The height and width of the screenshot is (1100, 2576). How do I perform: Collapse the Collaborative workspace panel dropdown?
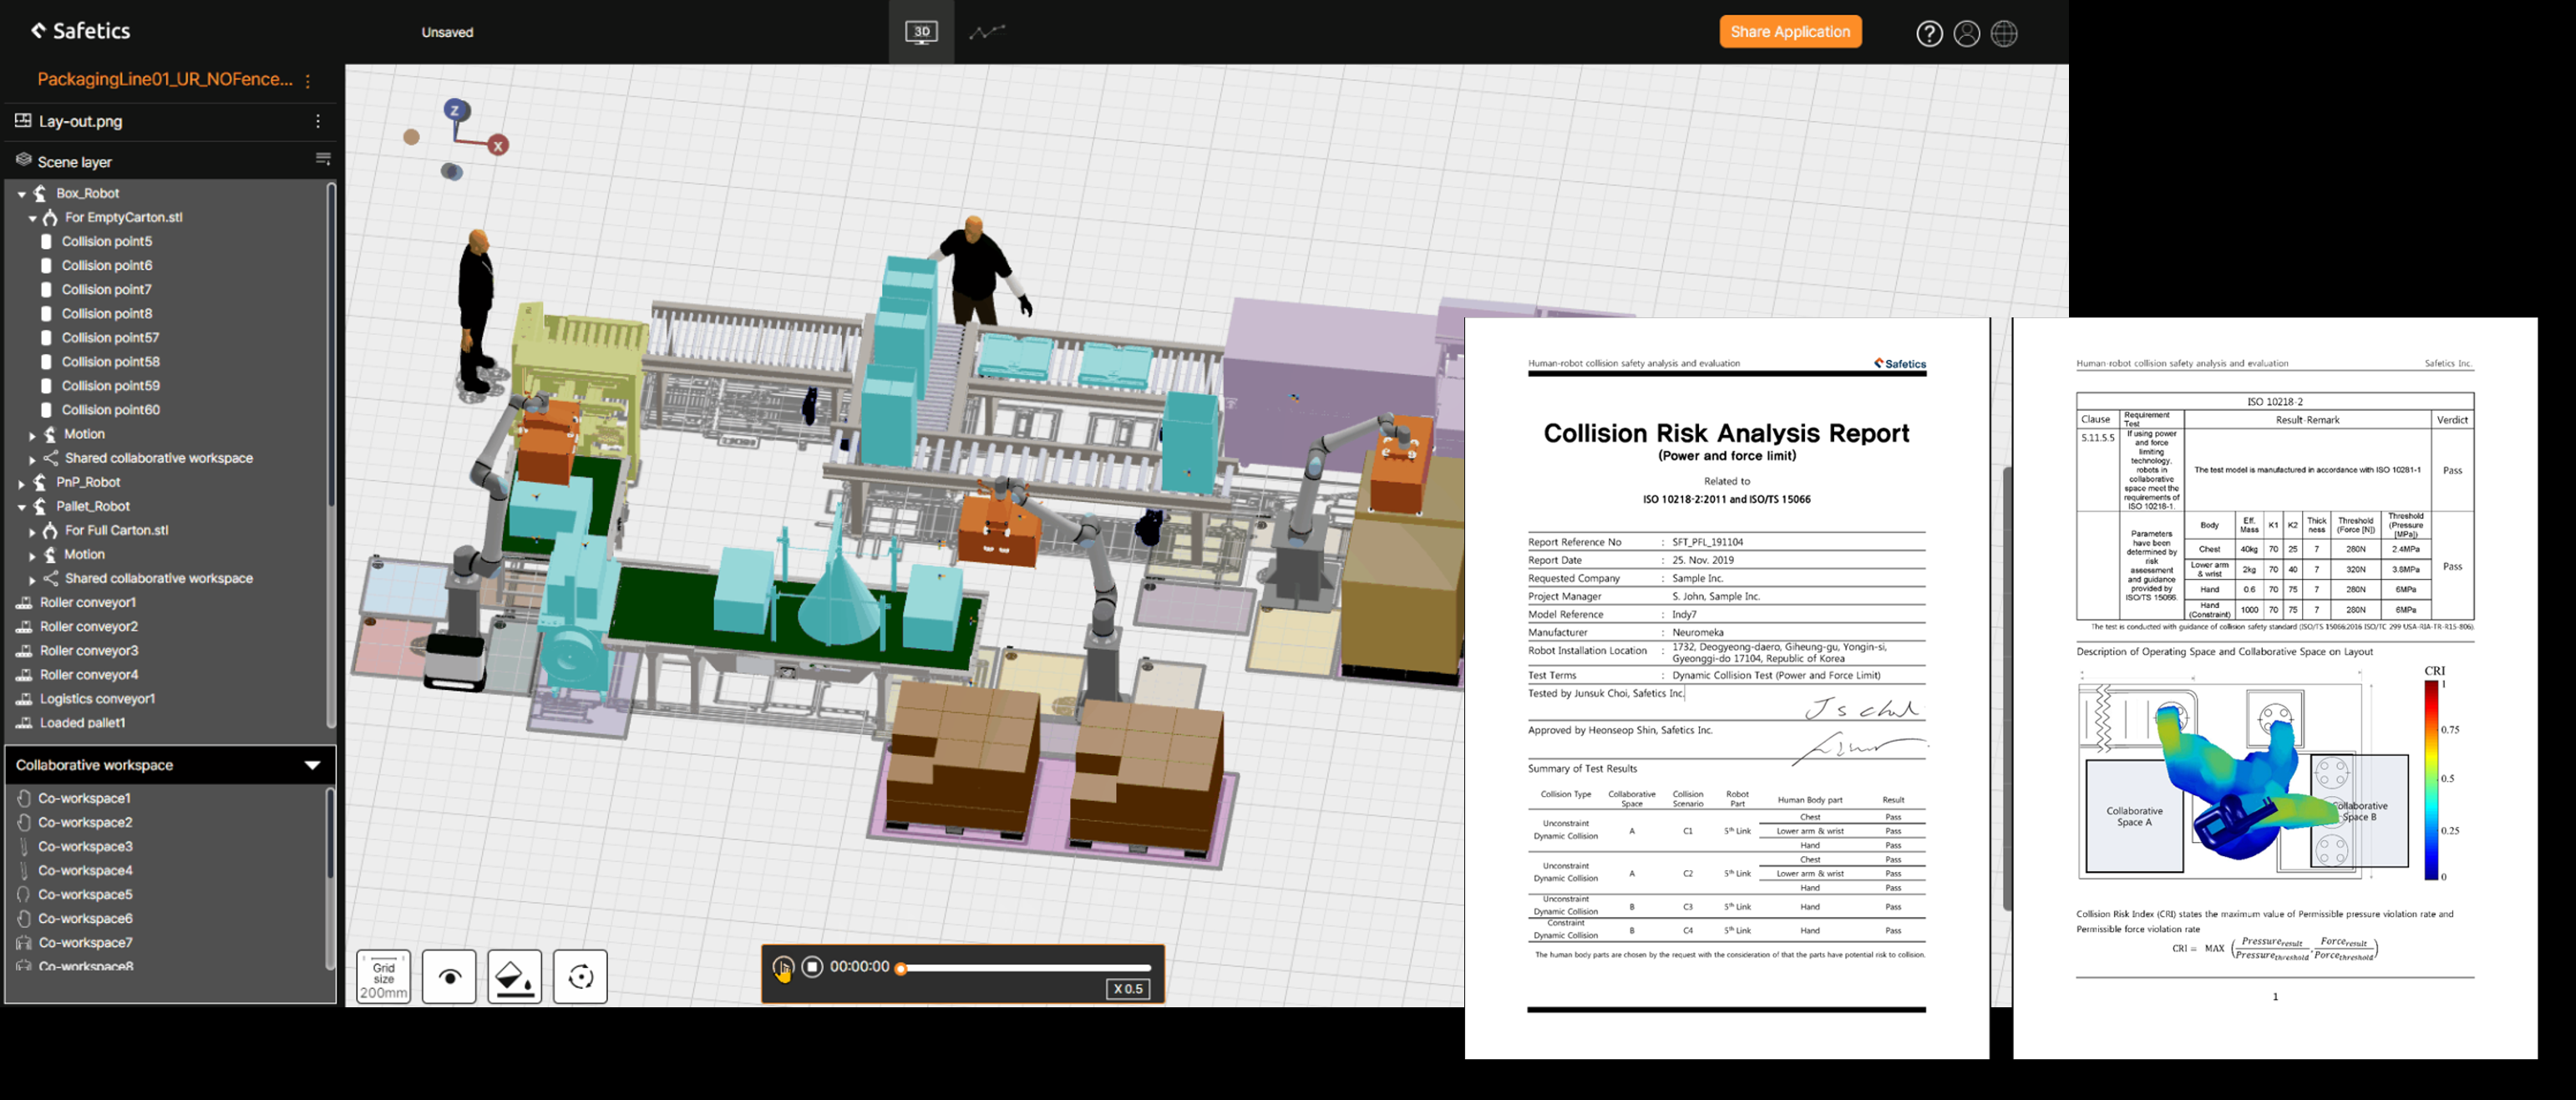pyautogui.click(x=312, y=765)
